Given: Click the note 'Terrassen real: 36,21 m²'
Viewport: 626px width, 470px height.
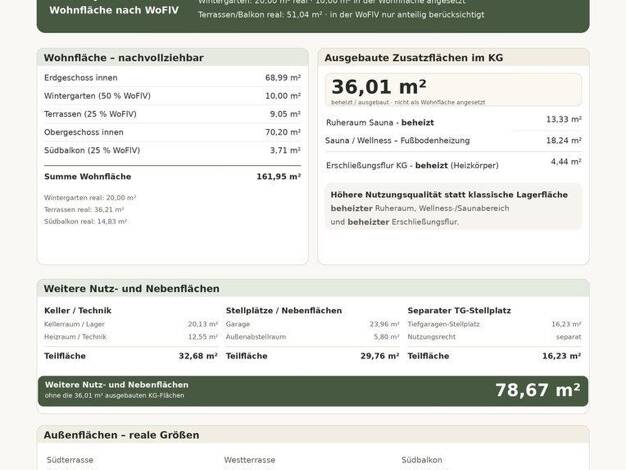Looking at the screenshot, I should coord(84,210).
